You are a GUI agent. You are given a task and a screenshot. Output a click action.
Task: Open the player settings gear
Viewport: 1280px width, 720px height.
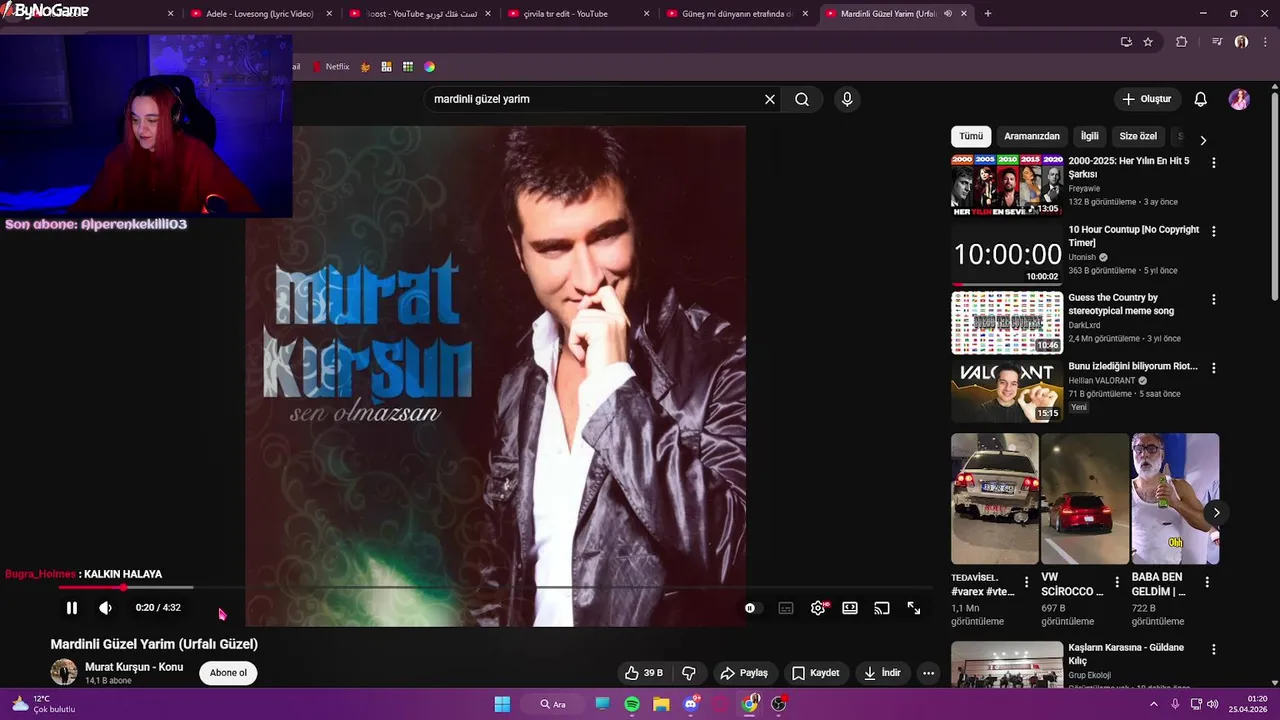click(x=818, y=608)
